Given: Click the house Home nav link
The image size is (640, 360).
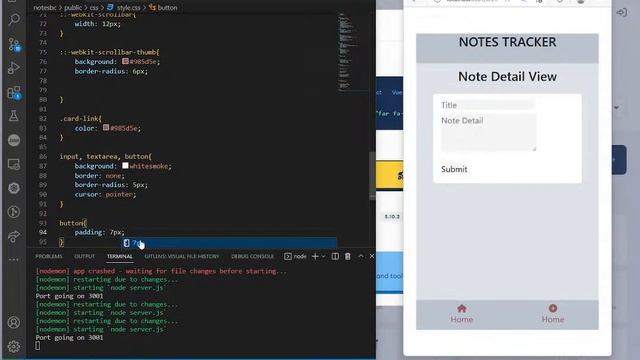Looking at the screenshot, I should (x=462, y=314).
